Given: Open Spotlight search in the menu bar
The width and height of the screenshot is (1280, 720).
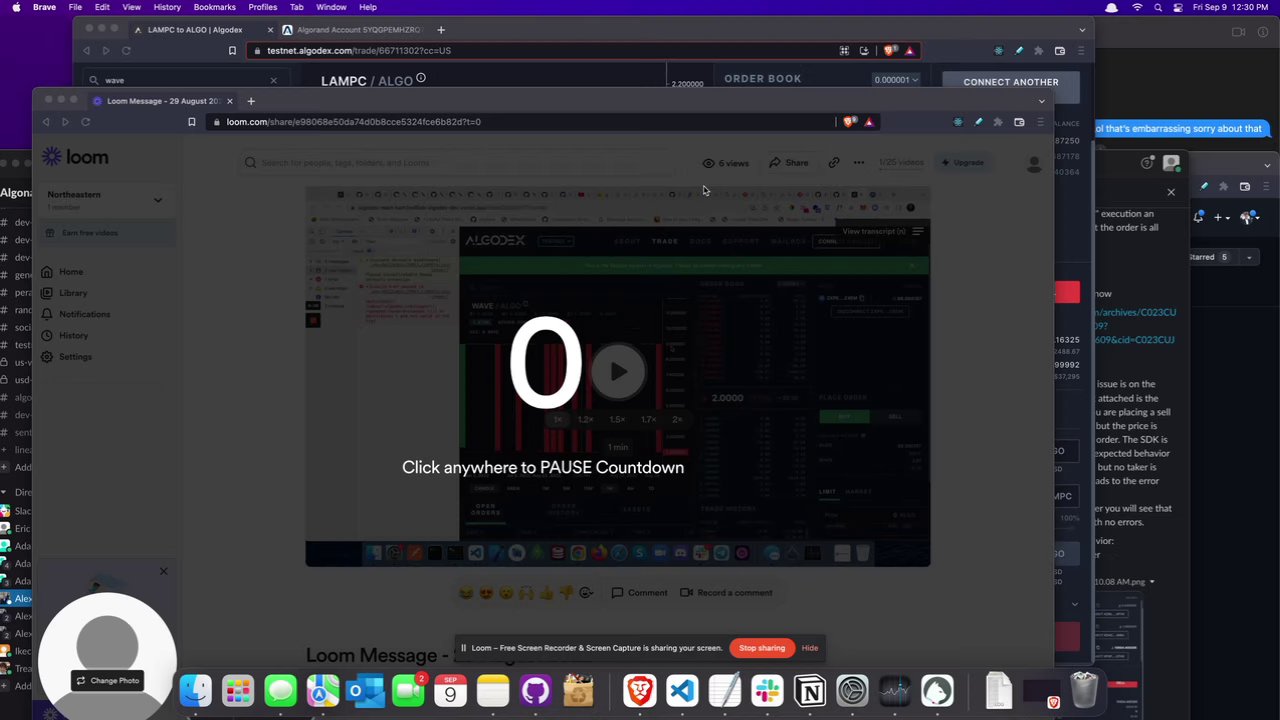Looking at the screenshot, I should point(1158,7).
